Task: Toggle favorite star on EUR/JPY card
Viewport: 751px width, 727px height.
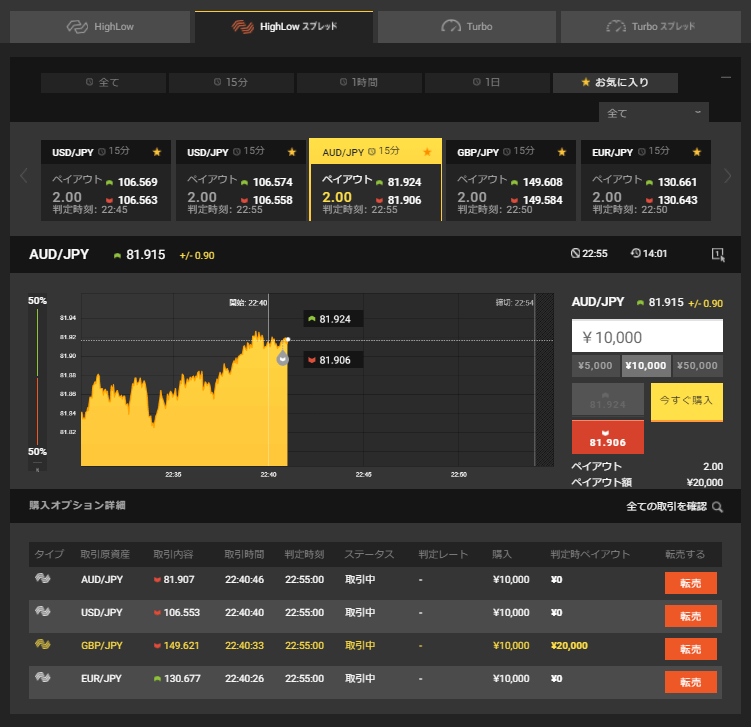Action: tap(697, 152)
